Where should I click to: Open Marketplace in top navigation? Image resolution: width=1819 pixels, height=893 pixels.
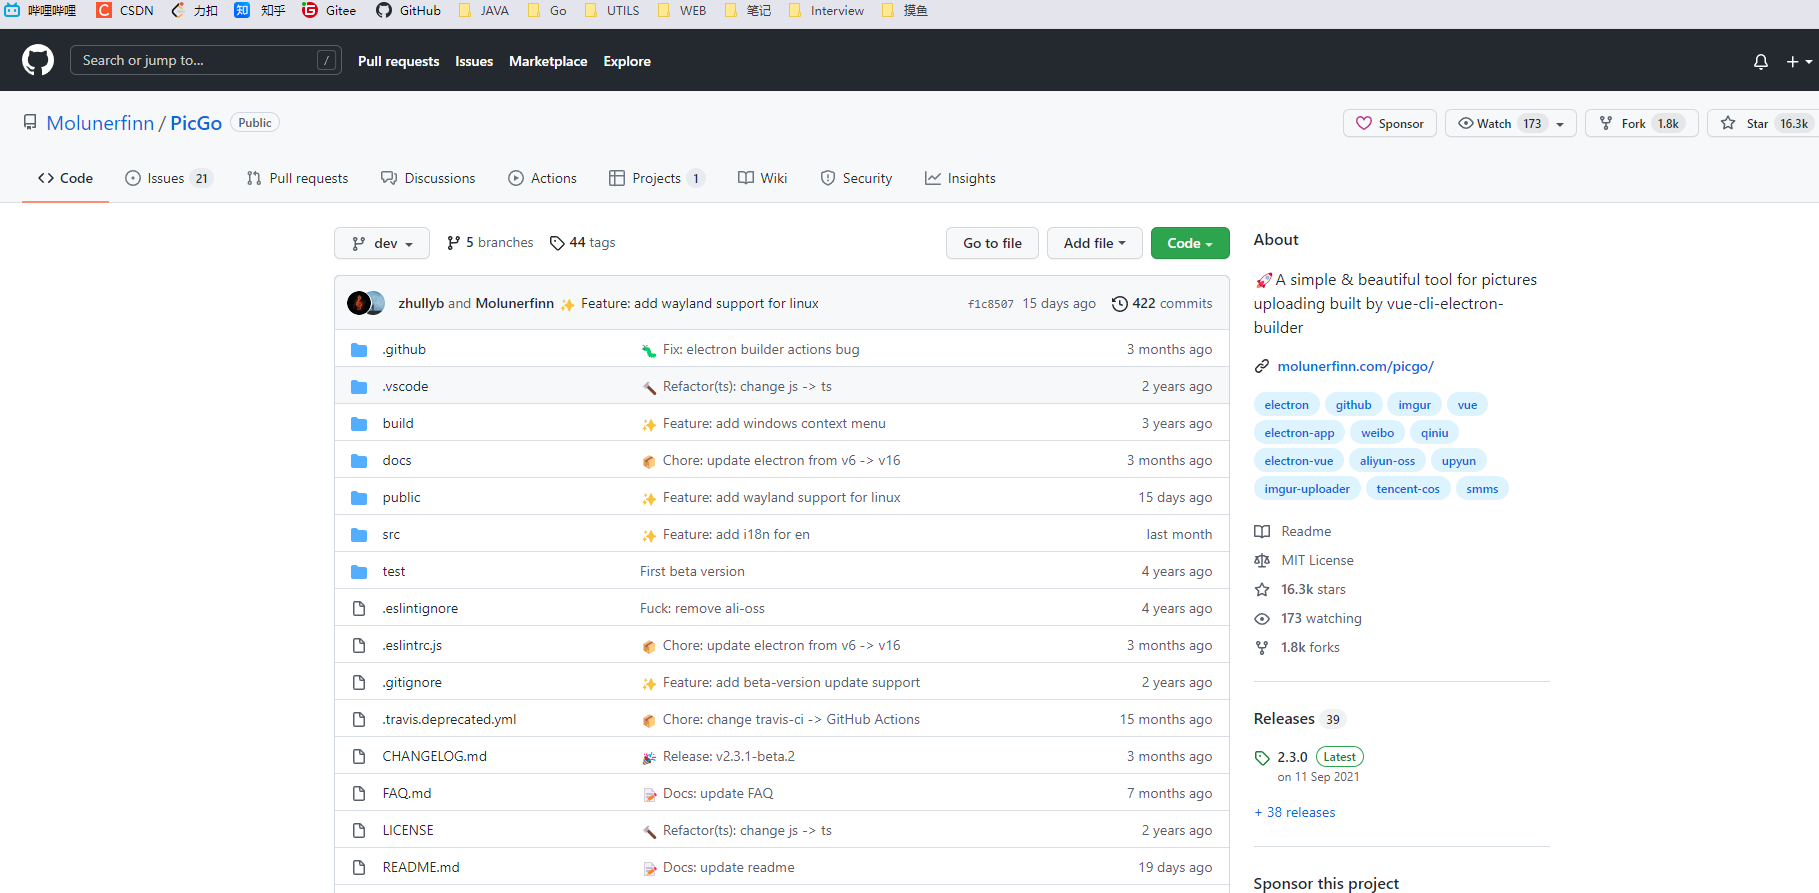pos(548,61)
